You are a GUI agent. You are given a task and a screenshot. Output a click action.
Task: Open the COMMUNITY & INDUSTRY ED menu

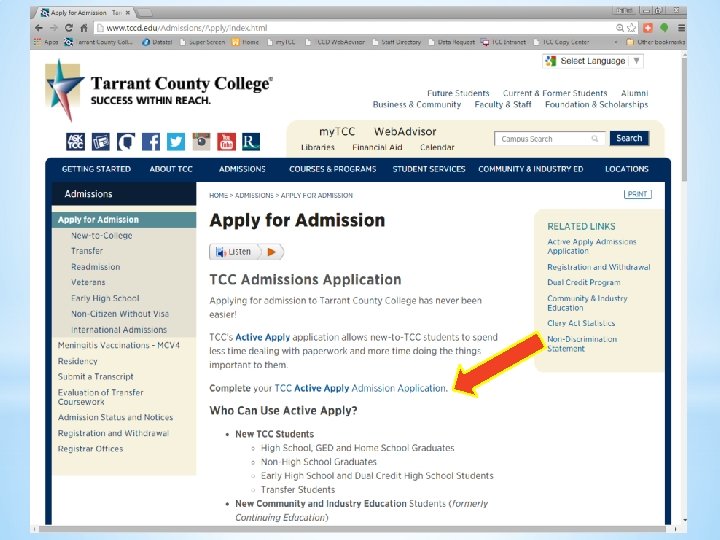click(x=531, y=169)
